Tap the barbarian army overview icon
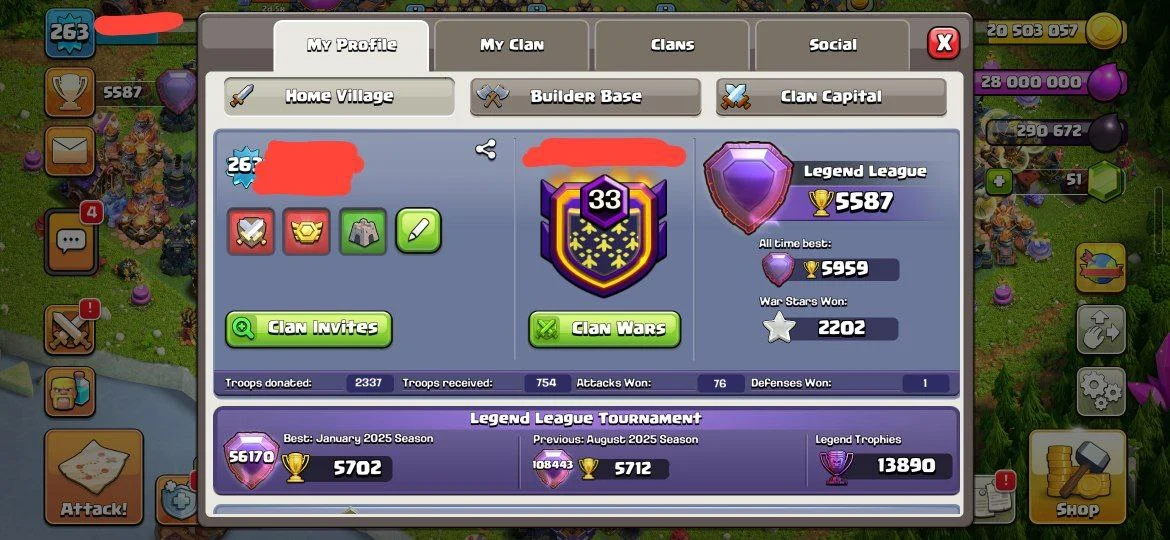This screenshot has height=540, width=1170. click(69, 392)
